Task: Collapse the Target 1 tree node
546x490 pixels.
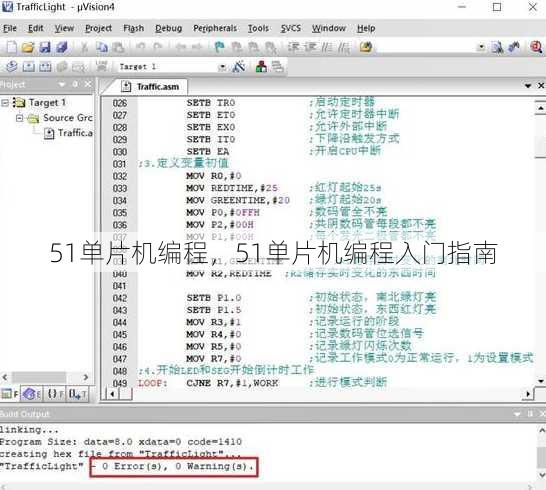Action: (5, 103)
